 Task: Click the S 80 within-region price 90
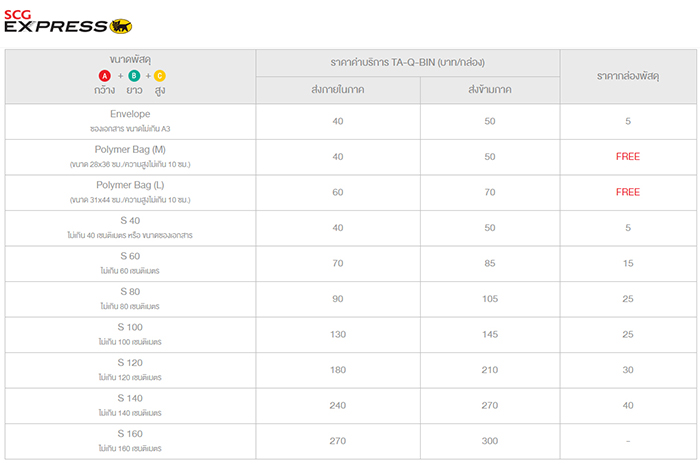pyautogui.click(x=338, y=299)
